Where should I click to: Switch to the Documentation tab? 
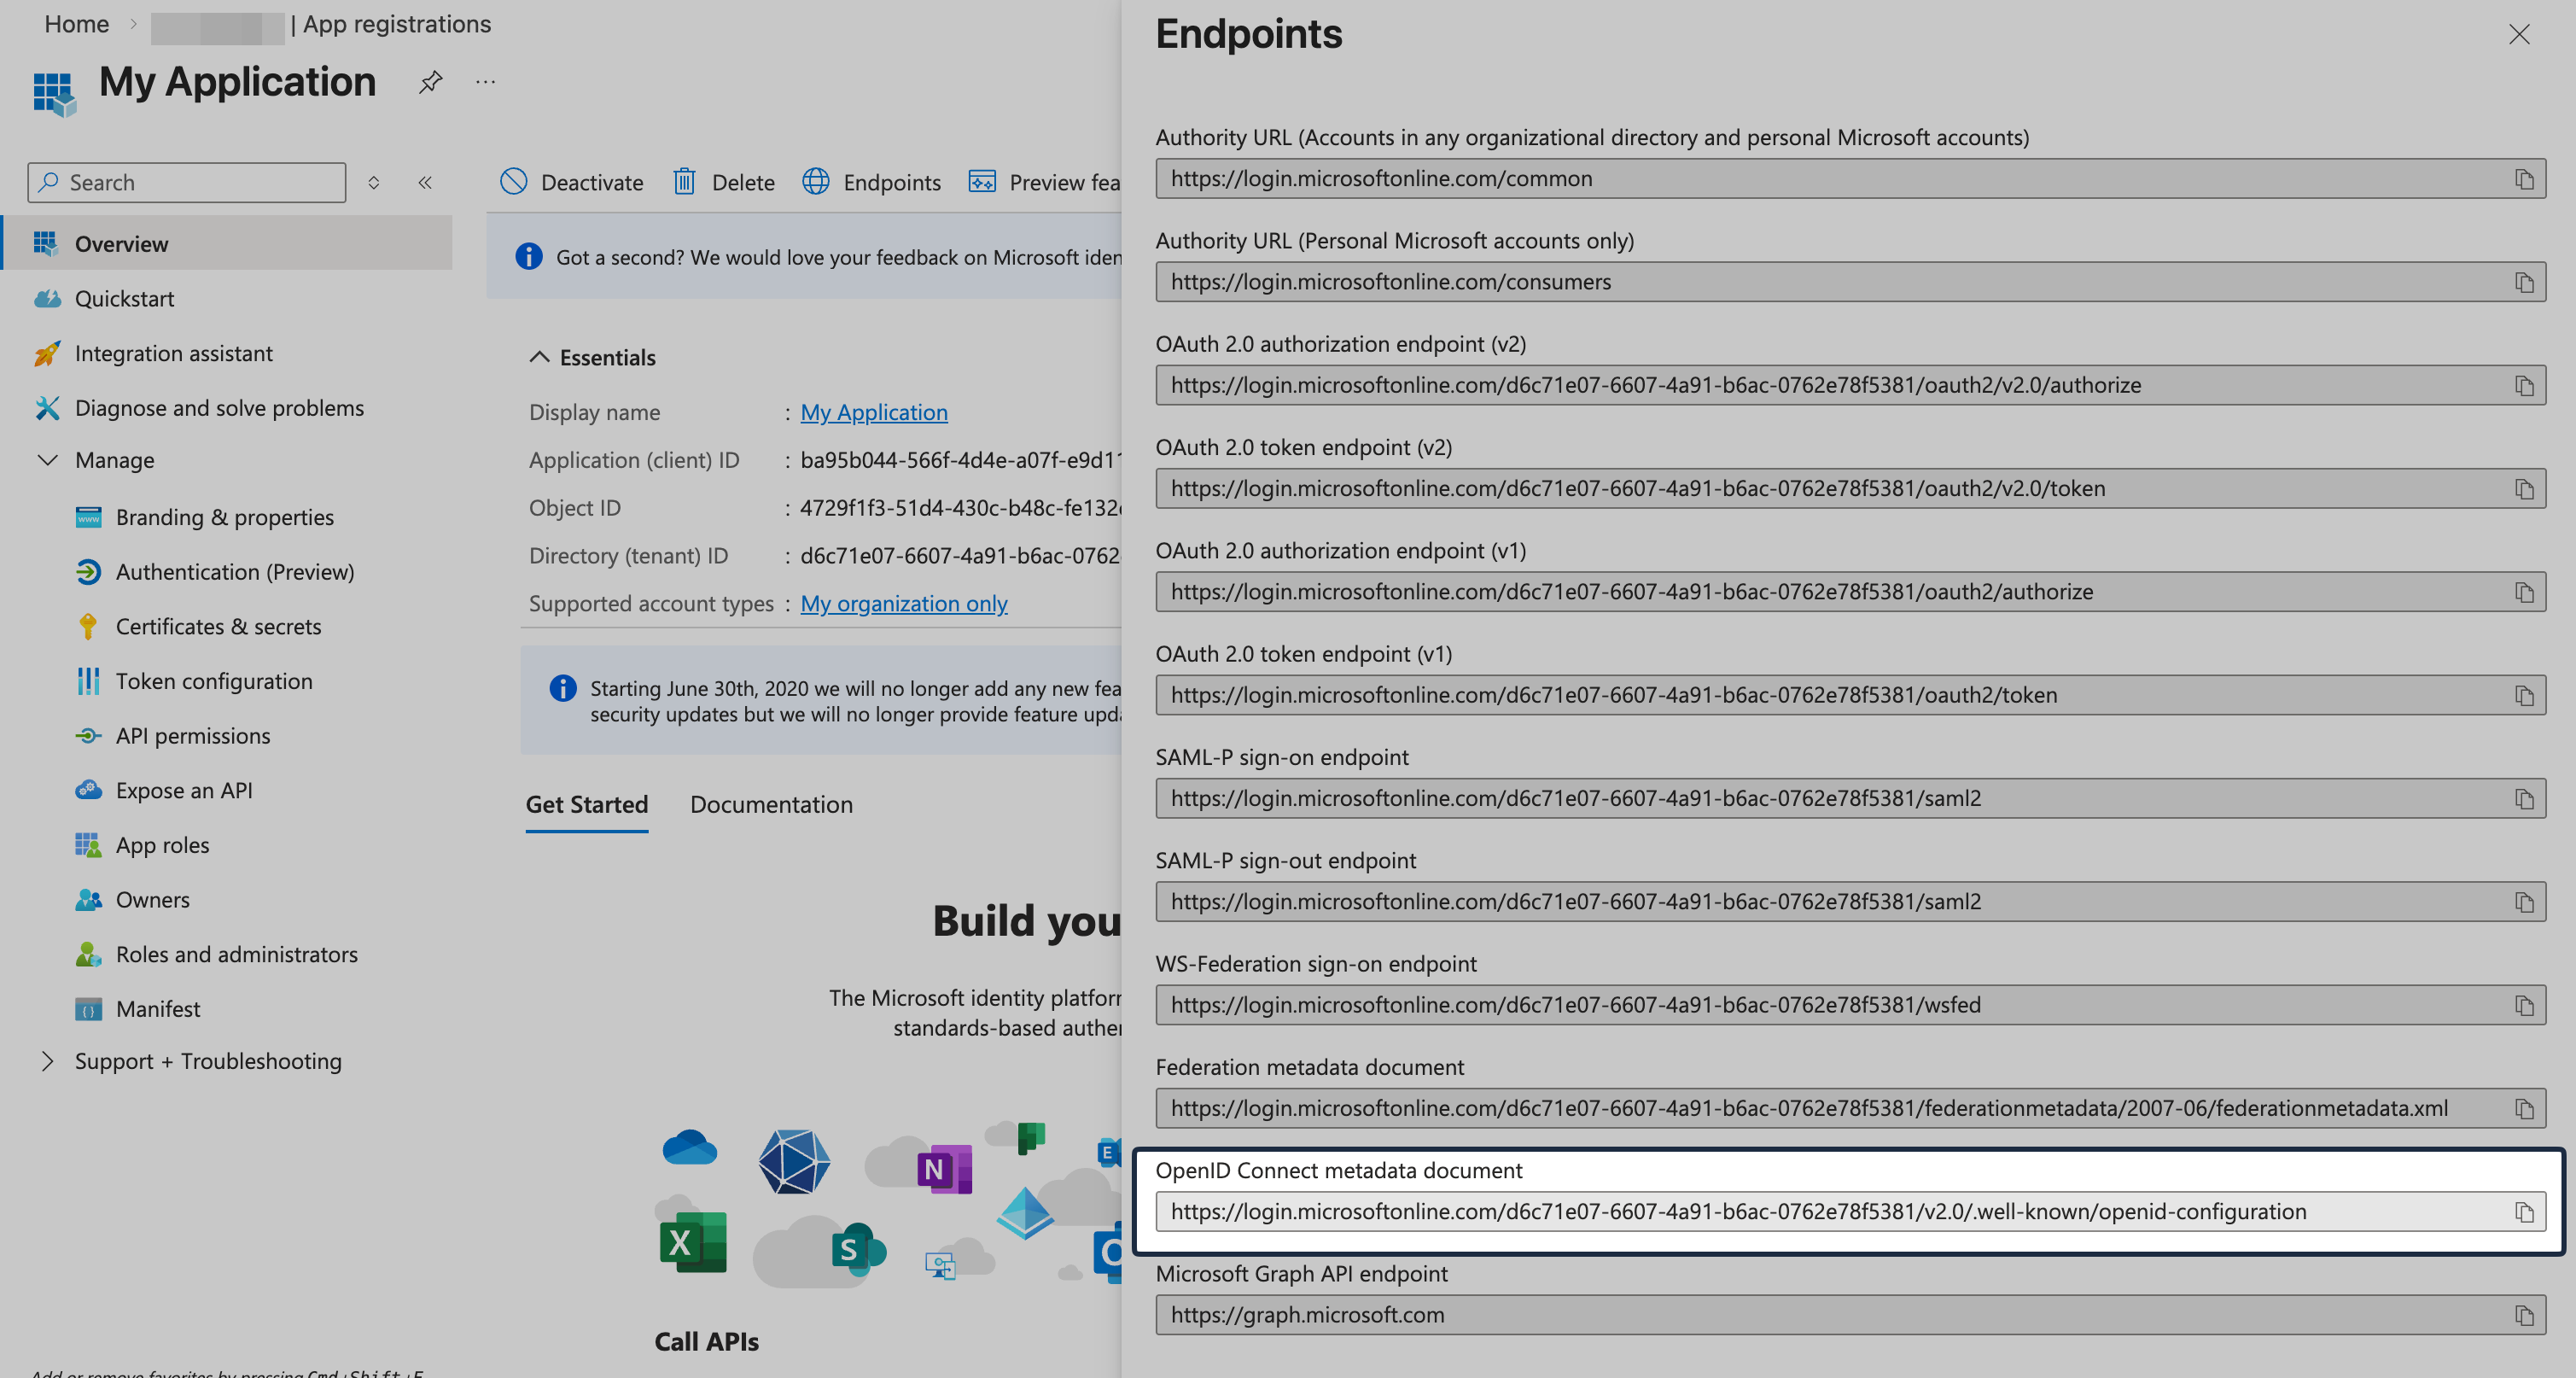pyautogui.click(x=770, y=804)
